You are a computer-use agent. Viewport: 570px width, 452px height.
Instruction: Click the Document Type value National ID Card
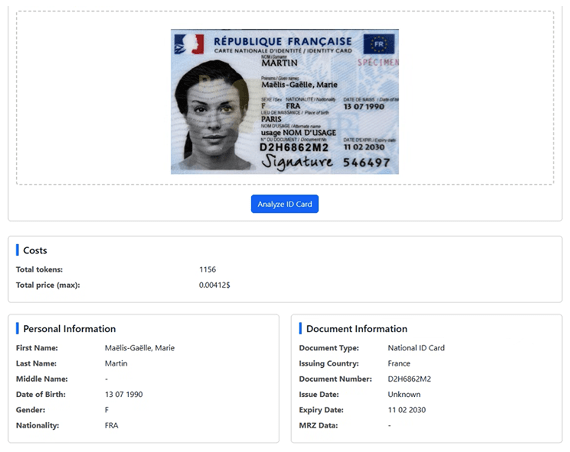click(416, 348)
